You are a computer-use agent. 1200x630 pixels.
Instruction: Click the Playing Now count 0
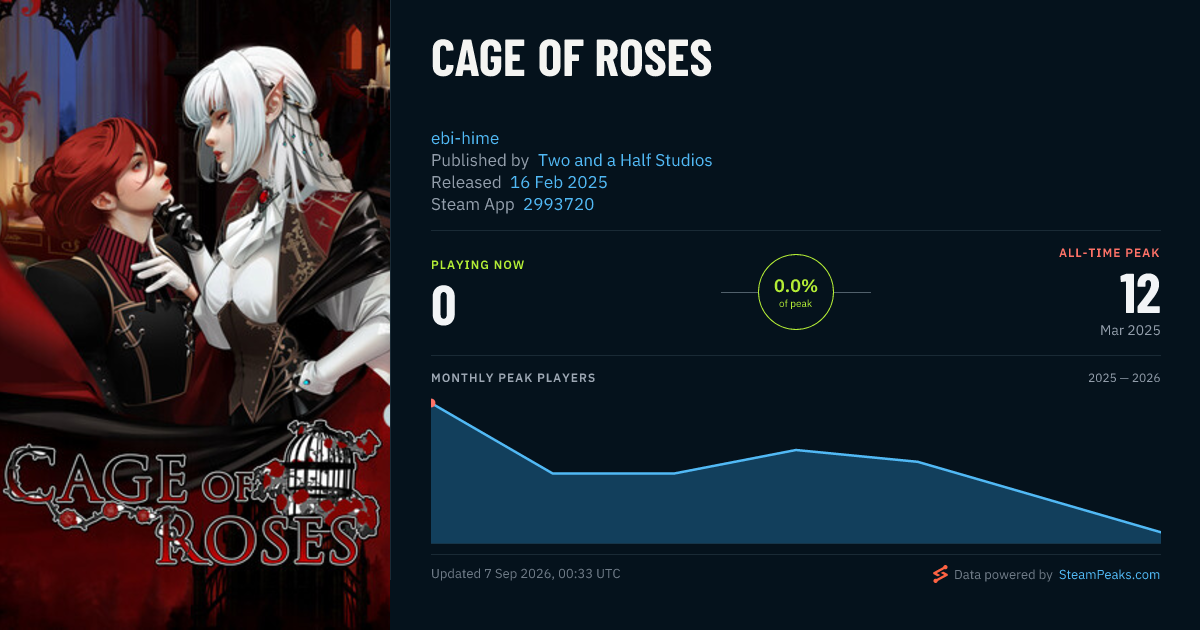[443, 307]
